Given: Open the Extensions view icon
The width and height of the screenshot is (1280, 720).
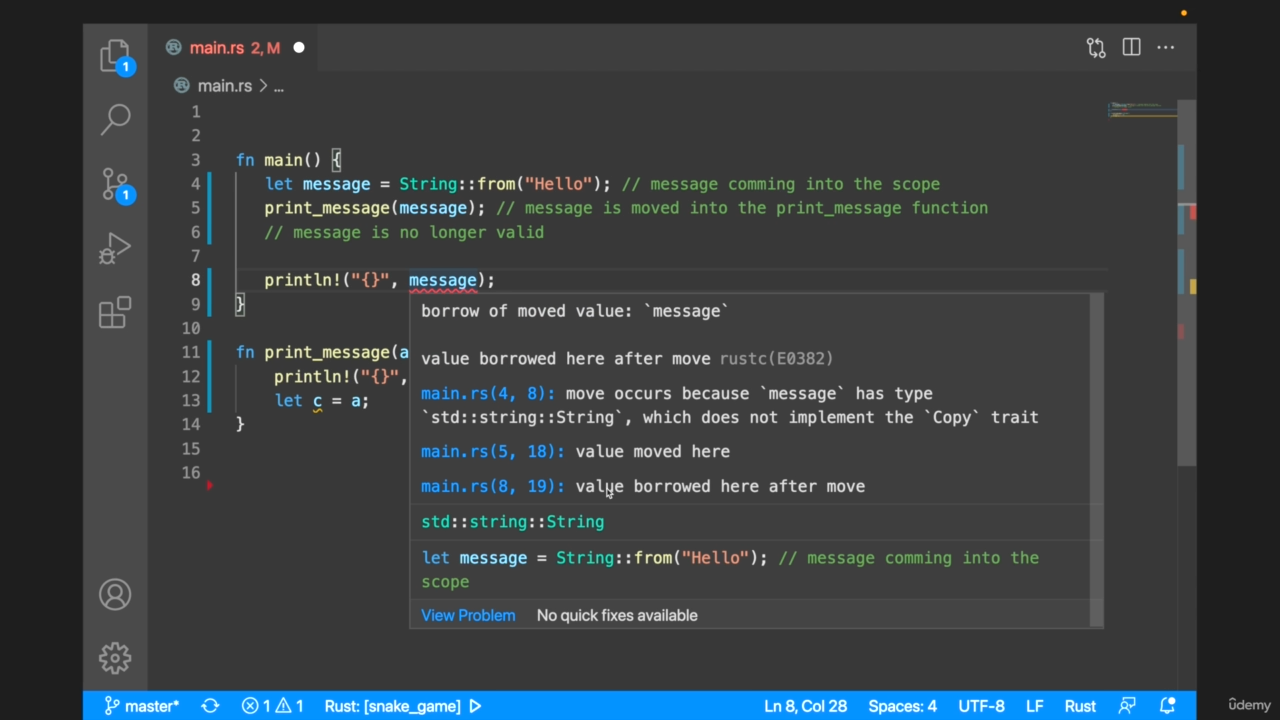Looking at the screenshot, I should click(115, 313).
